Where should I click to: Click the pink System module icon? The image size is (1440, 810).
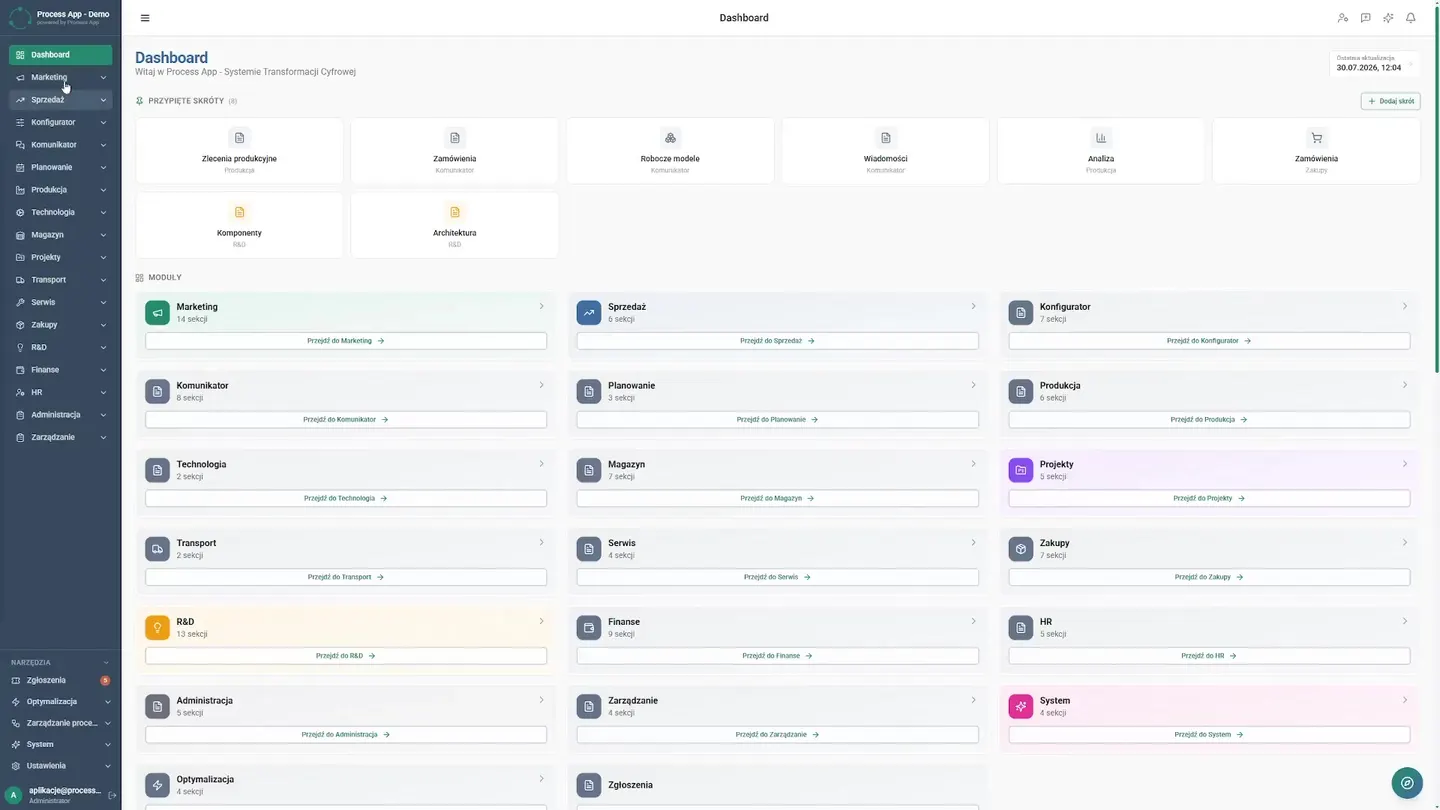pos(1021,706)
